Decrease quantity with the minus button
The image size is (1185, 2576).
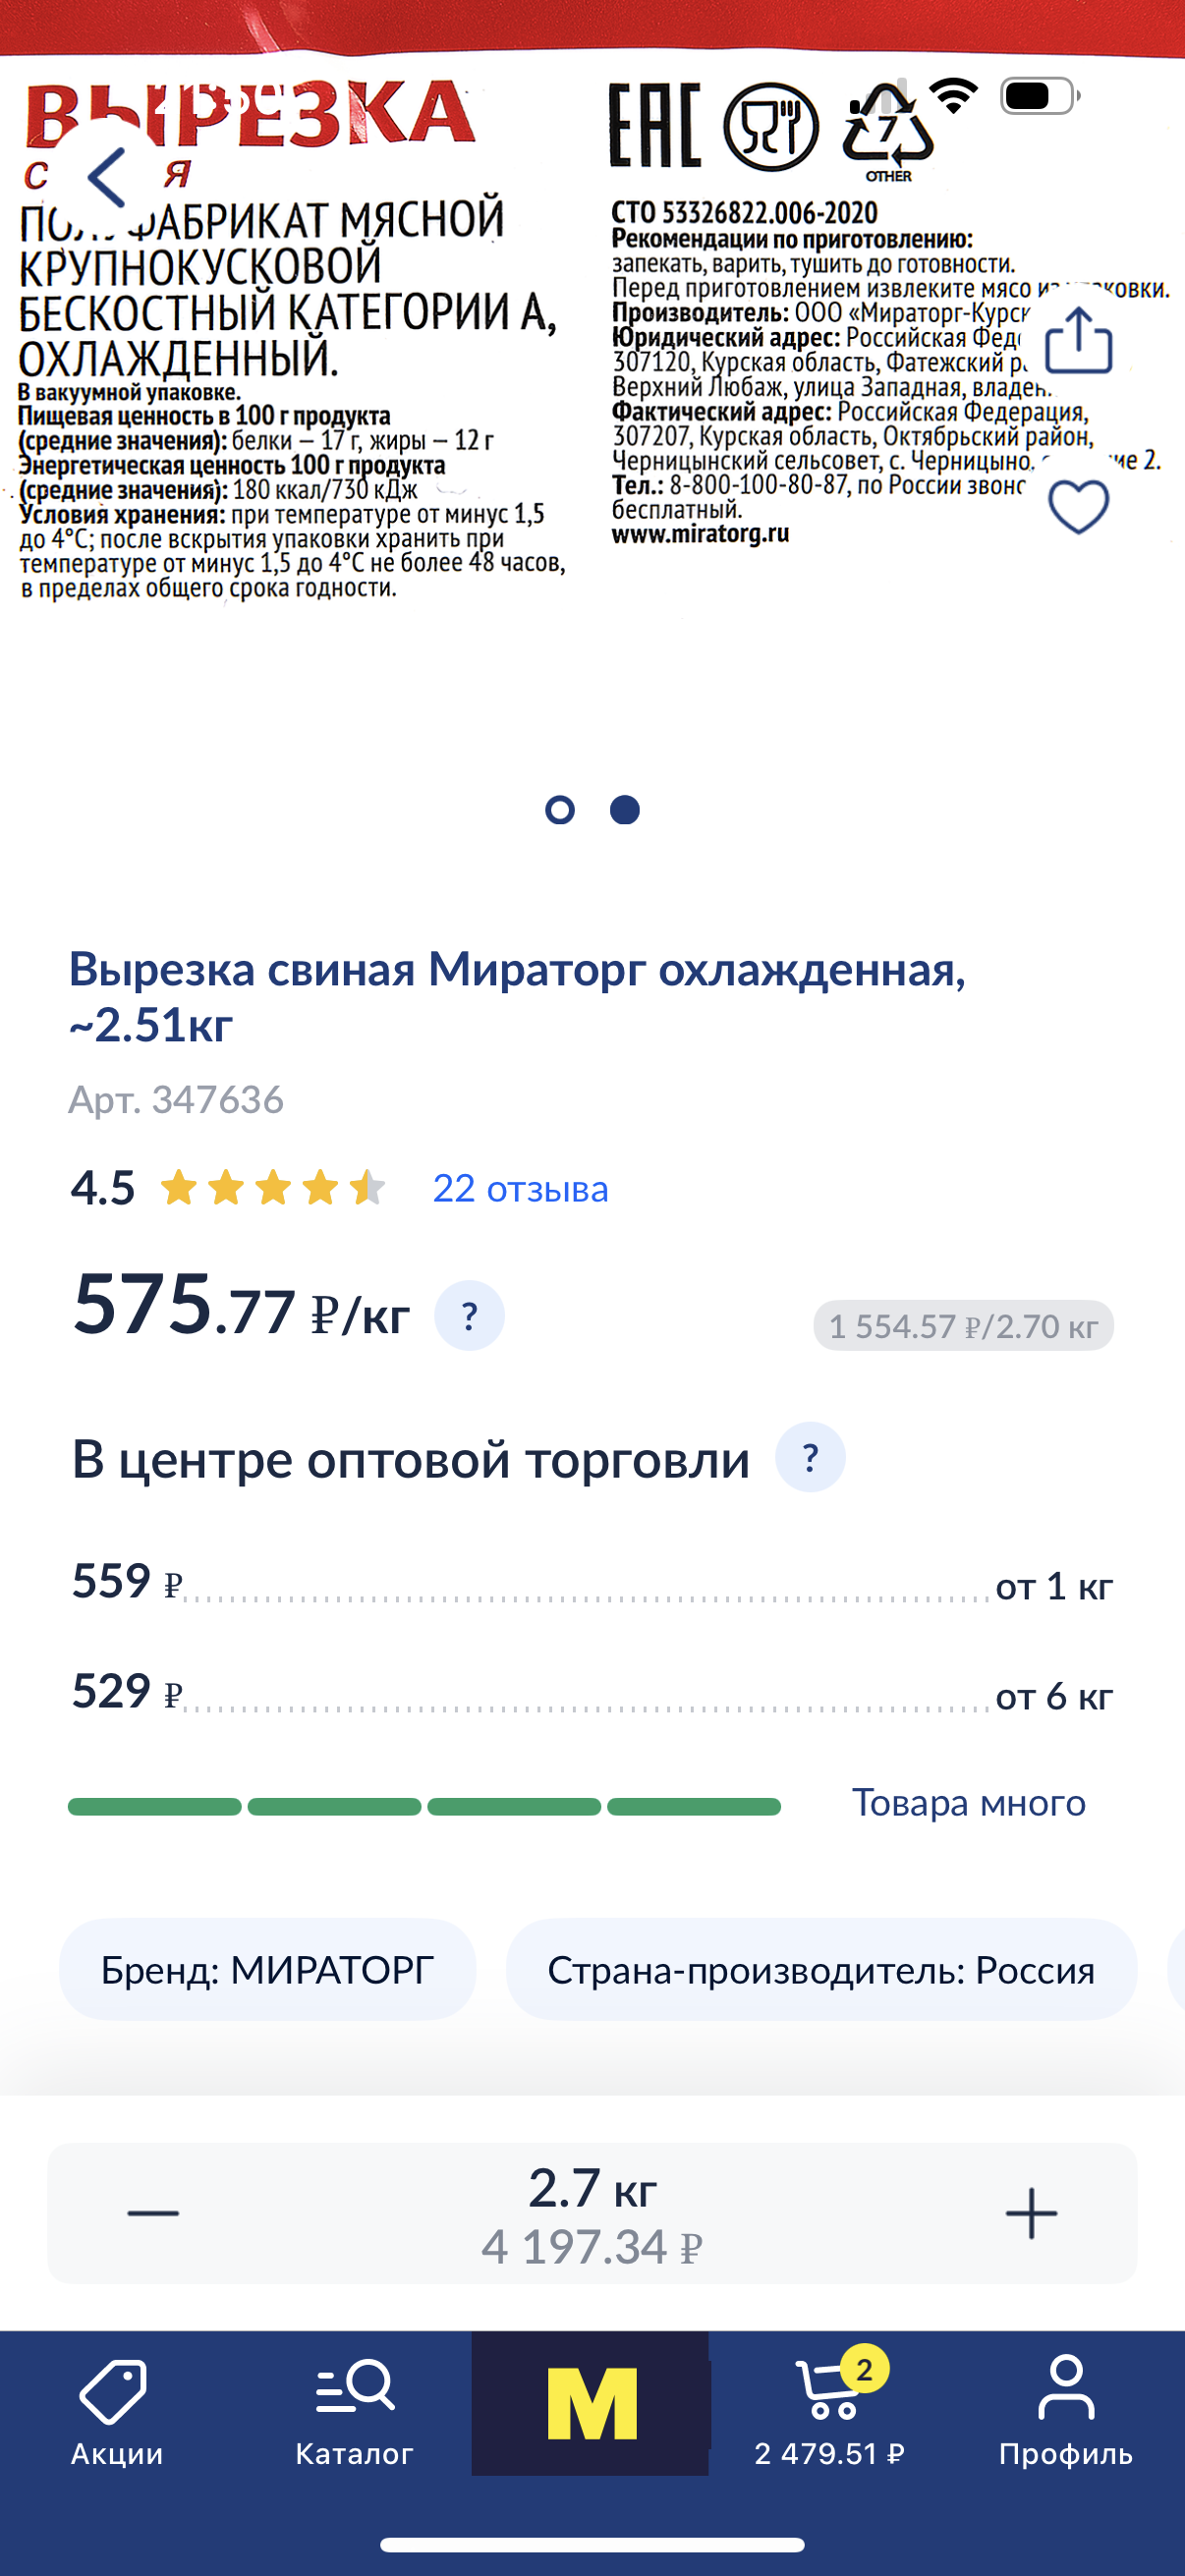click(153, 2213)
